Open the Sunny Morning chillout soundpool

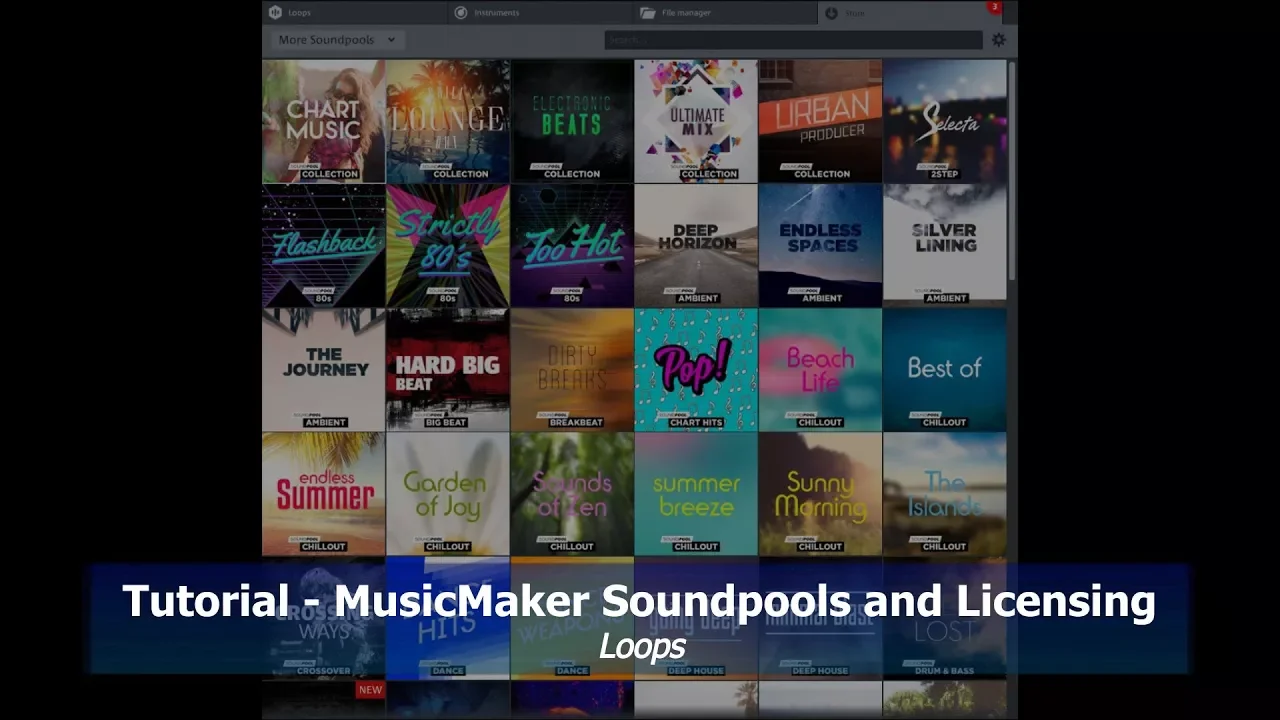click(820, 493)
